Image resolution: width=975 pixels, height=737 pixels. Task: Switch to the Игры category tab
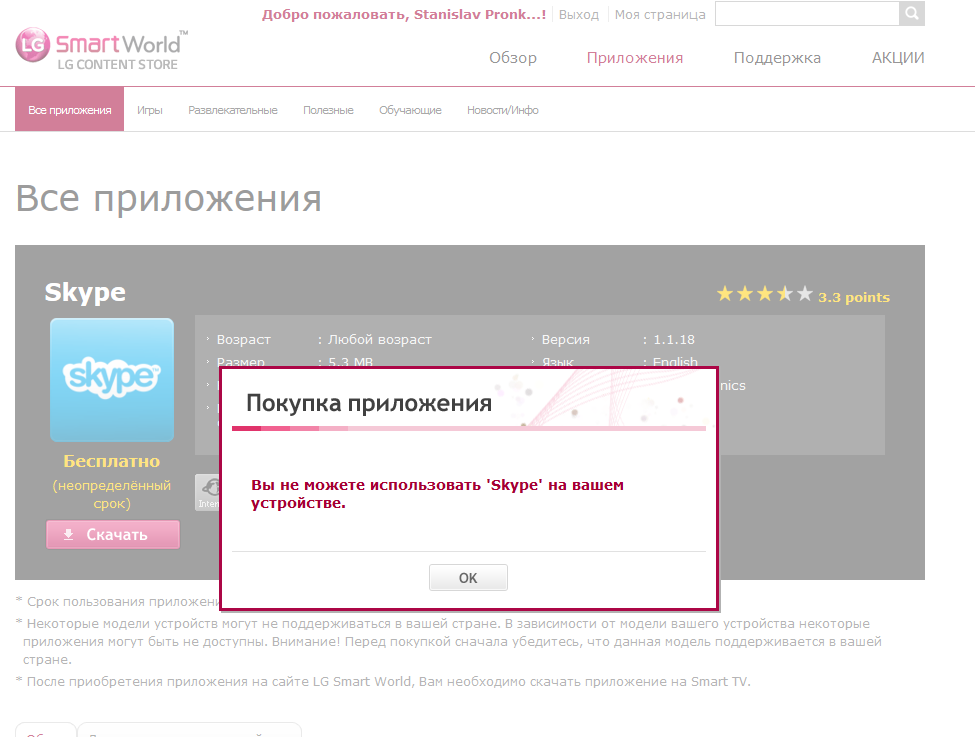tap(150, 110)
